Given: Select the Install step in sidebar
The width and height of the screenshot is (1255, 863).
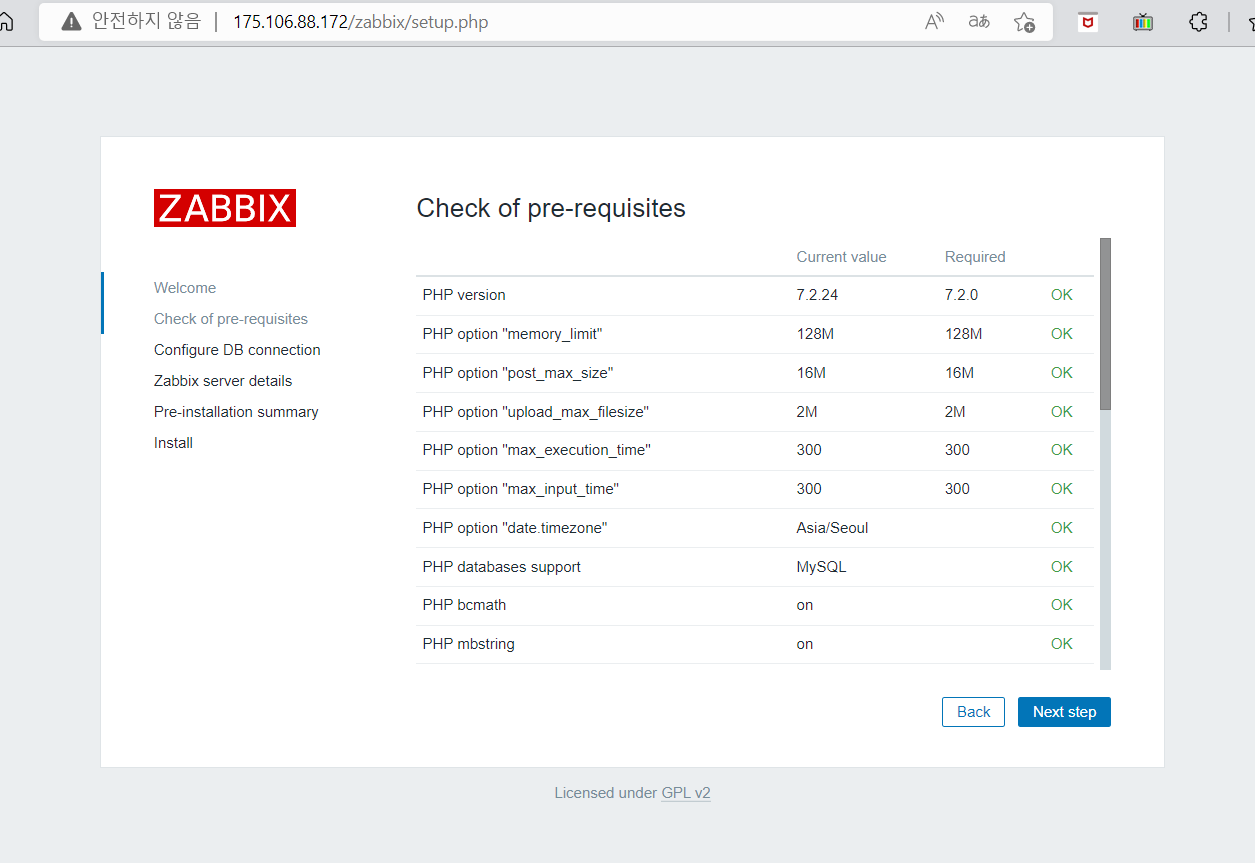Looking at the screenshot, I should point(173,443).
